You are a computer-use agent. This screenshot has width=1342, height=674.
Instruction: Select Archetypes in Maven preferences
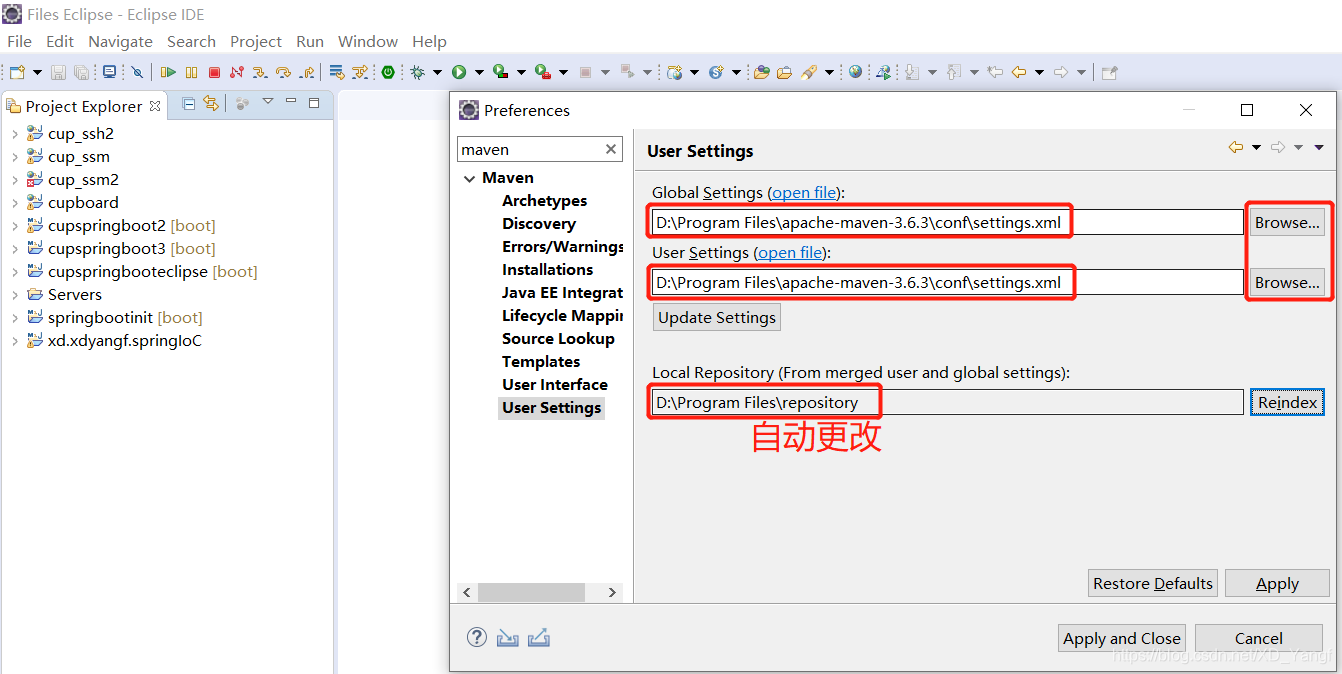tap(544, 200)
